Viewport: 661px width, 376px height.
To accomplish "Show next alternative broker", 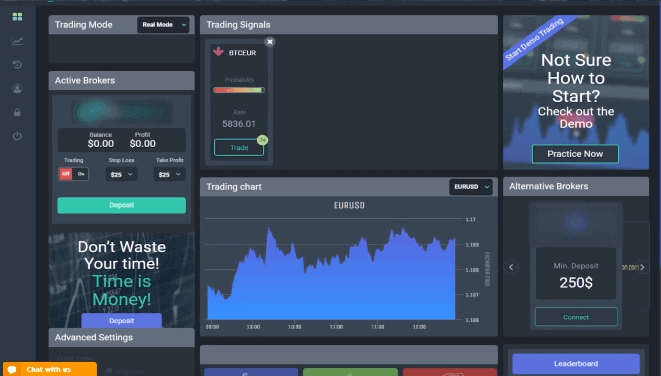I will (642, 267).
